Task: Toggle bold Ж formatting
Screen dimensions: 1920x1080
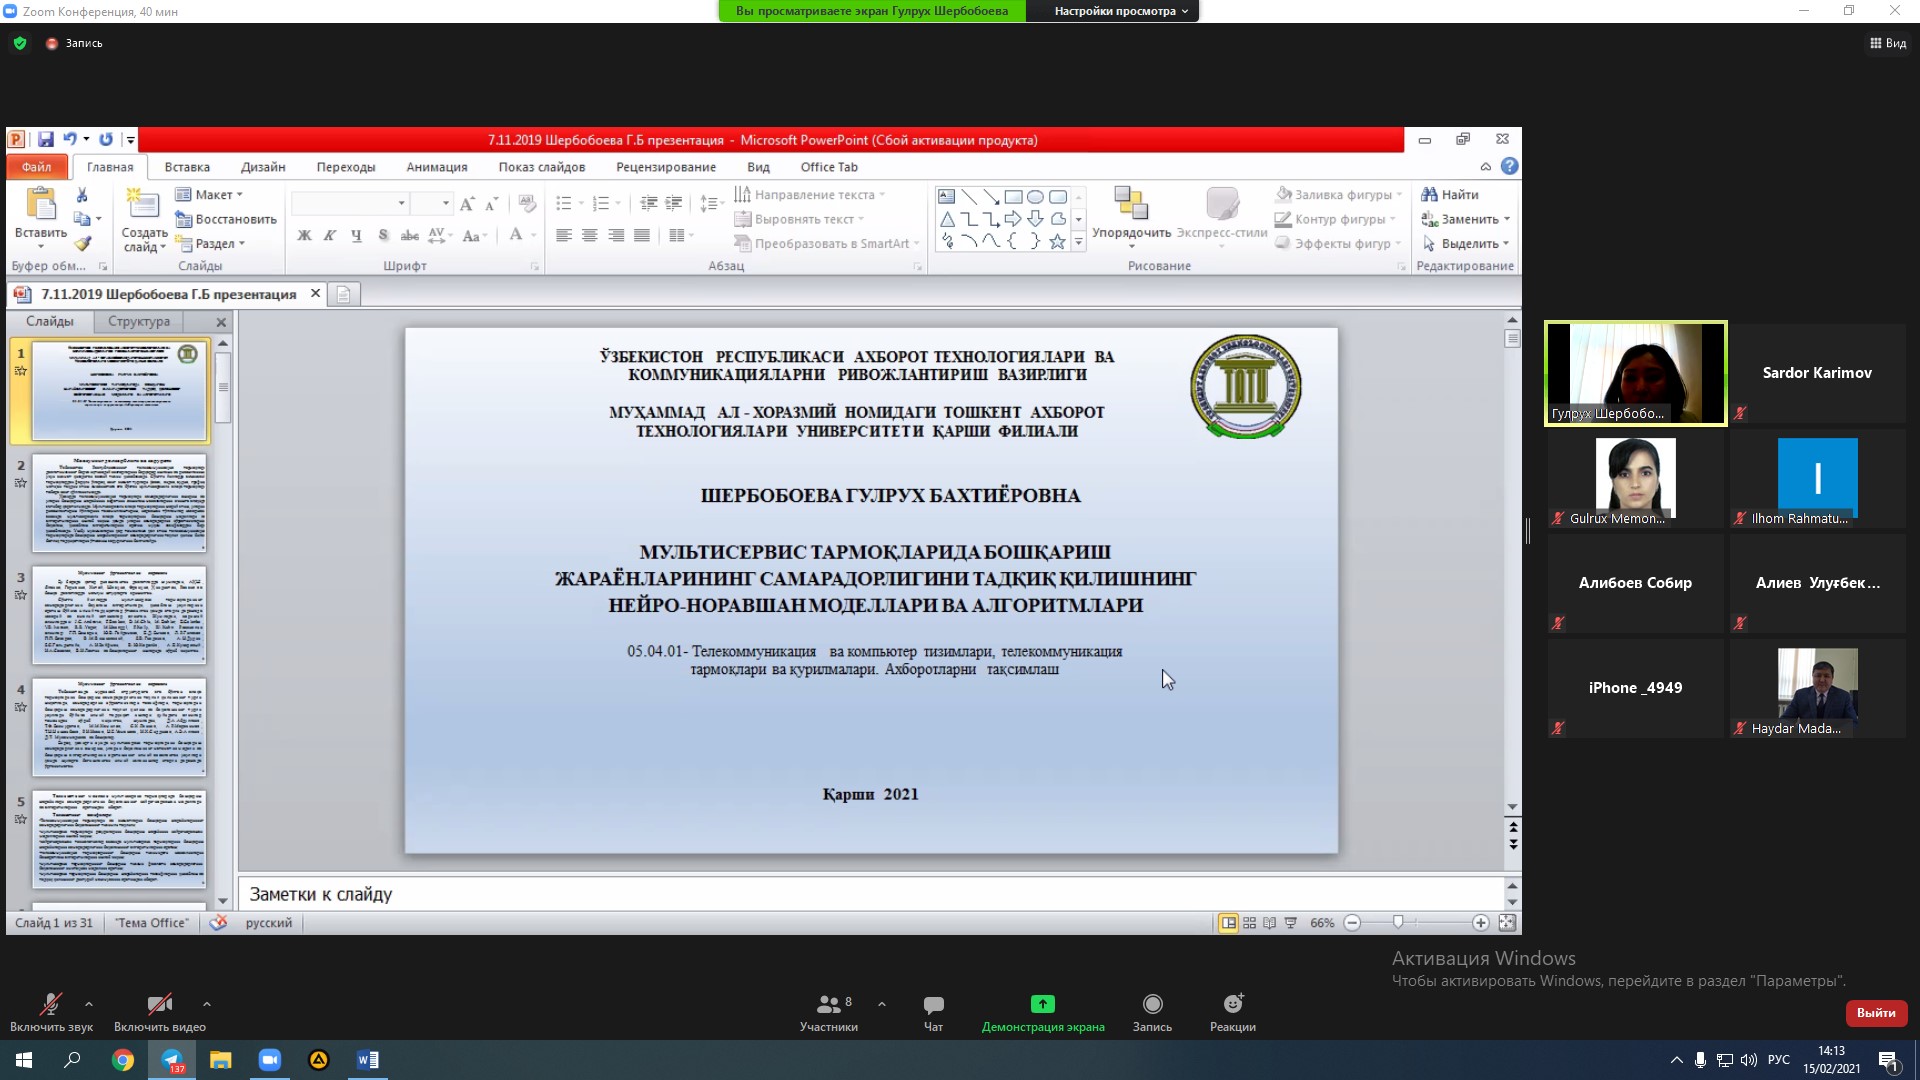Action: (304, 235)
